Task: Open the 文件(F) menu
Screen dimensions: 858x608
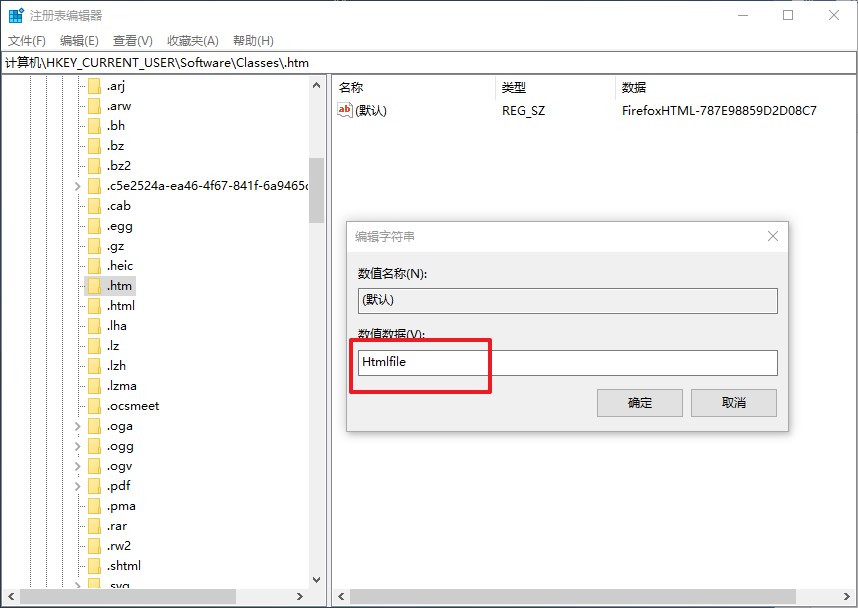Action: coord(27,40)
